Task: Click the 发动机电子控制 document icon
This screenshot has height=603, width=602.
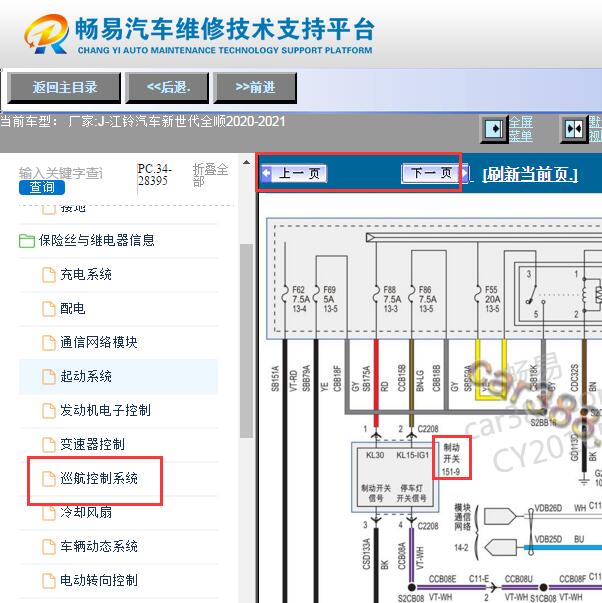Action: coord(49,410)
